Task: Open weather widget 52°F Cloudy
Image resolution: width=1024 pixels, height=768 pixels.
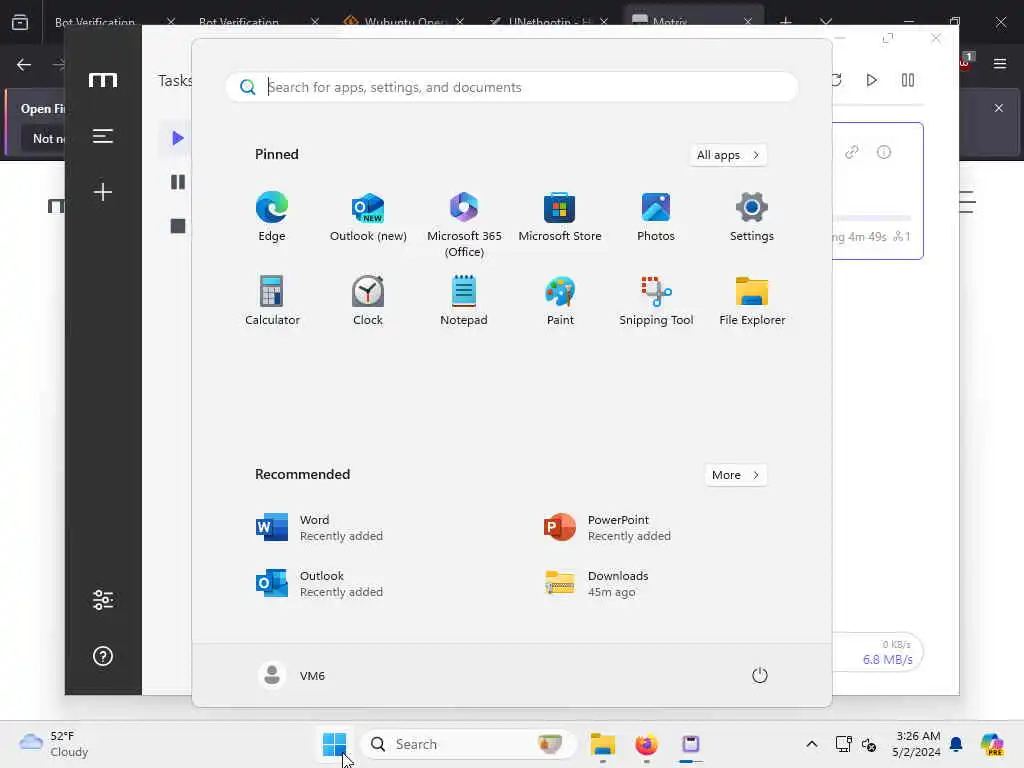Action: [x=54, y=744]
